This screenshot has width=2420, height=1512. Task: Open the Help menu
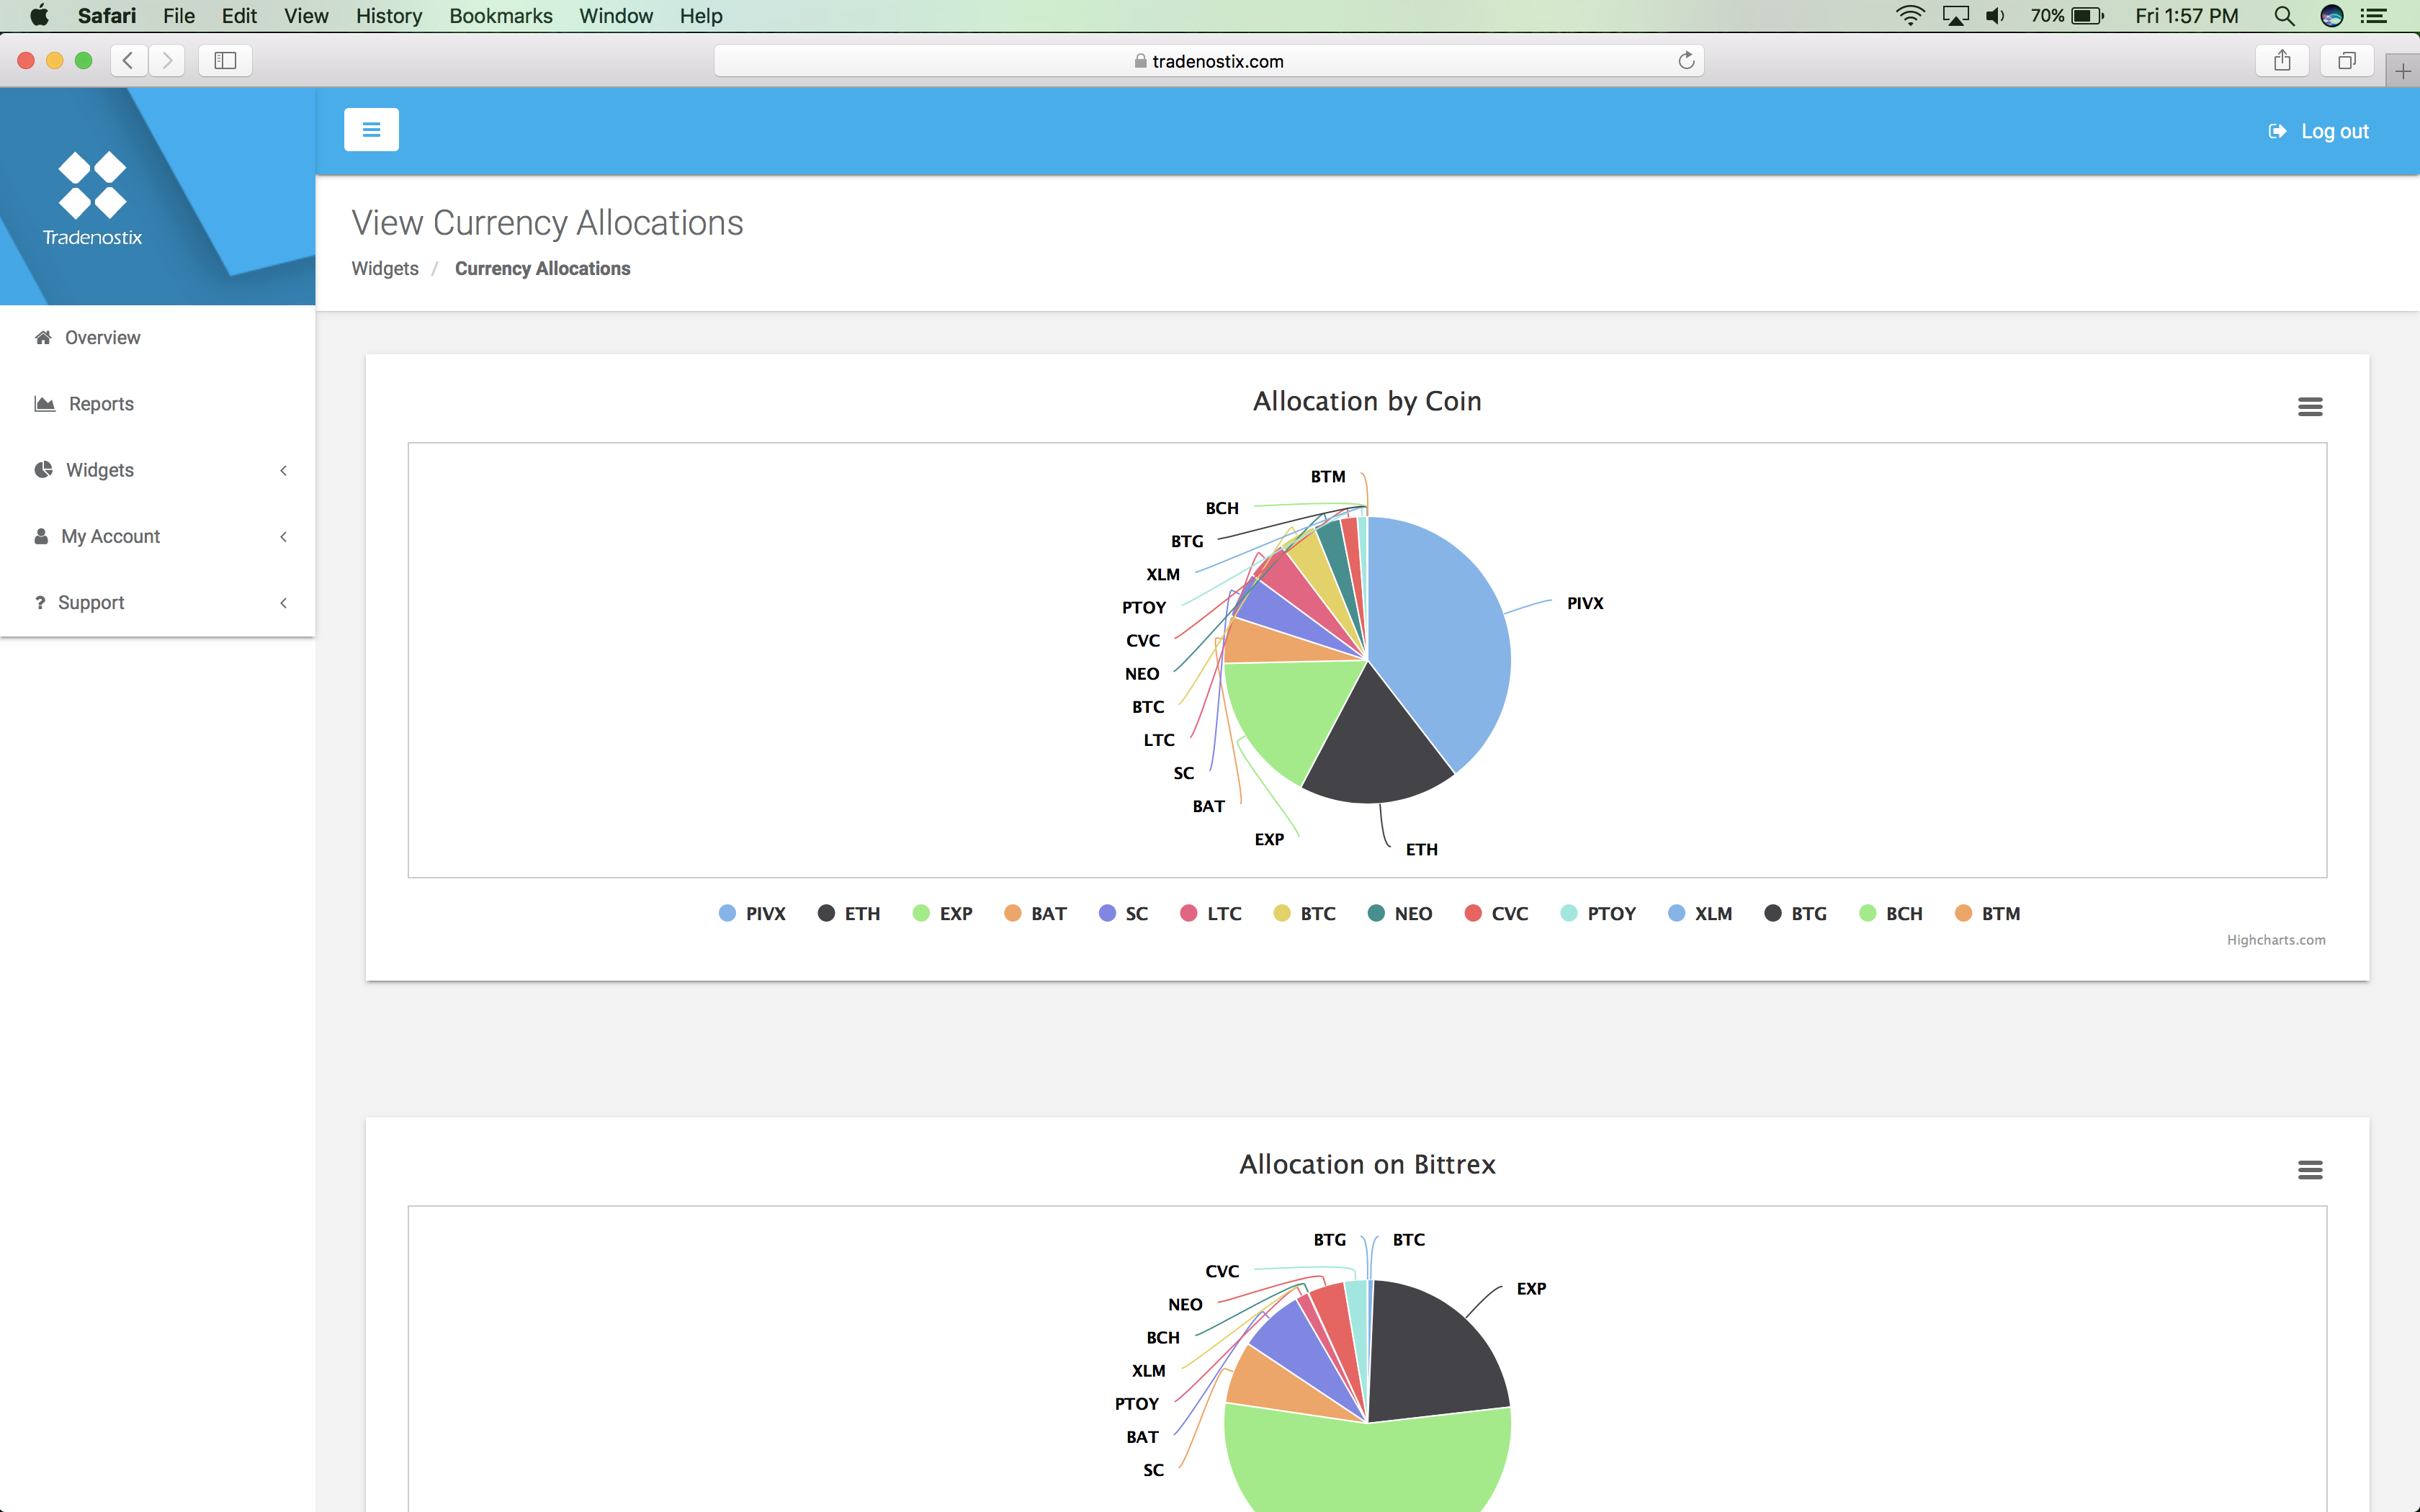tap(701, 16)
